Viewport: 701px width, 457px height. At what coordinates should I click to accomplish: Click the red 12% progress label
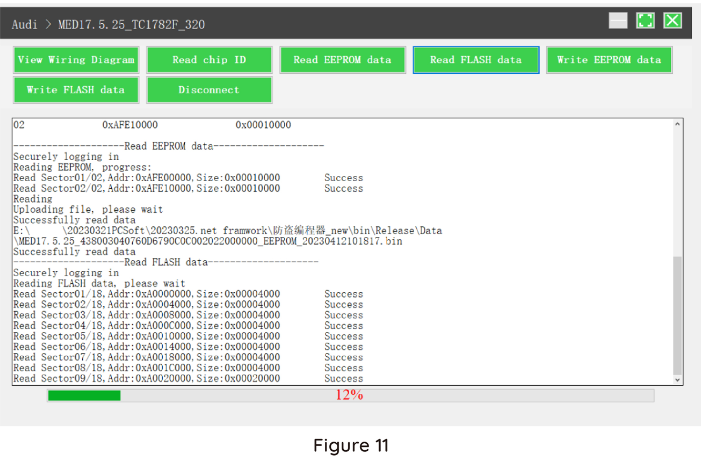349,396
